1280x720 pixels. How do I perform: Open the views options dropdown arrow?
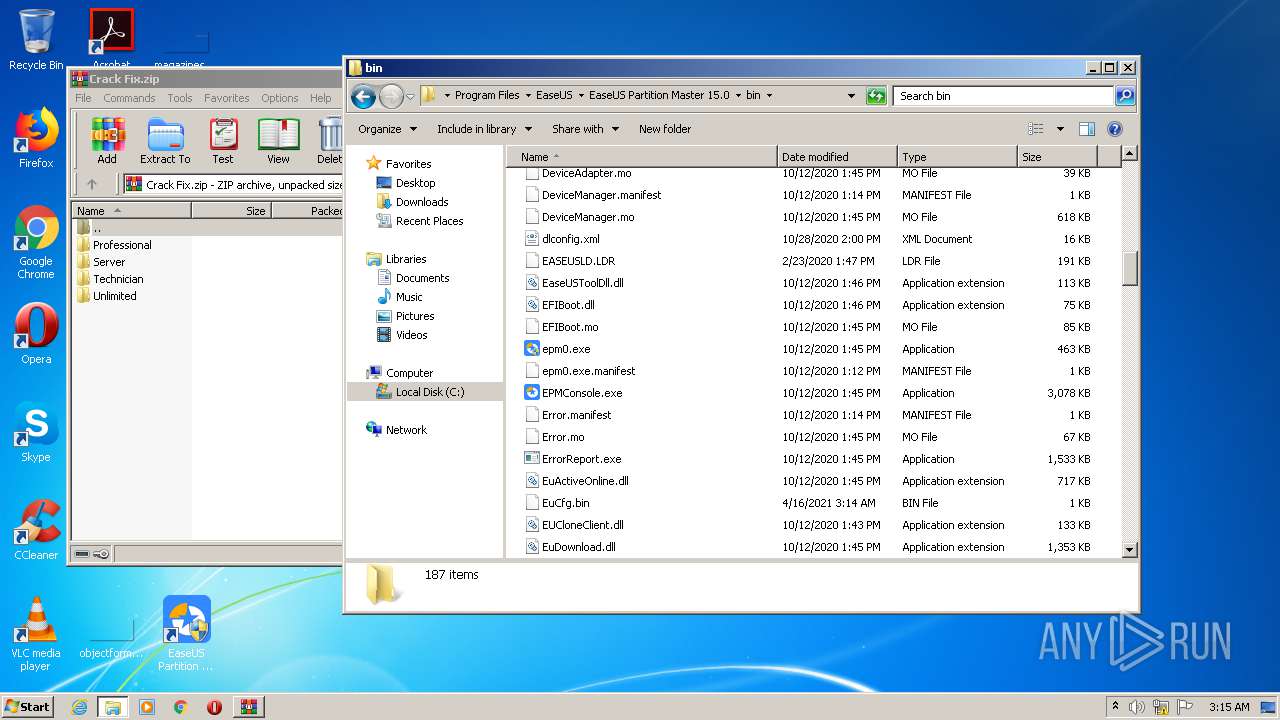pyautogui.click(x=1060, y=129)
